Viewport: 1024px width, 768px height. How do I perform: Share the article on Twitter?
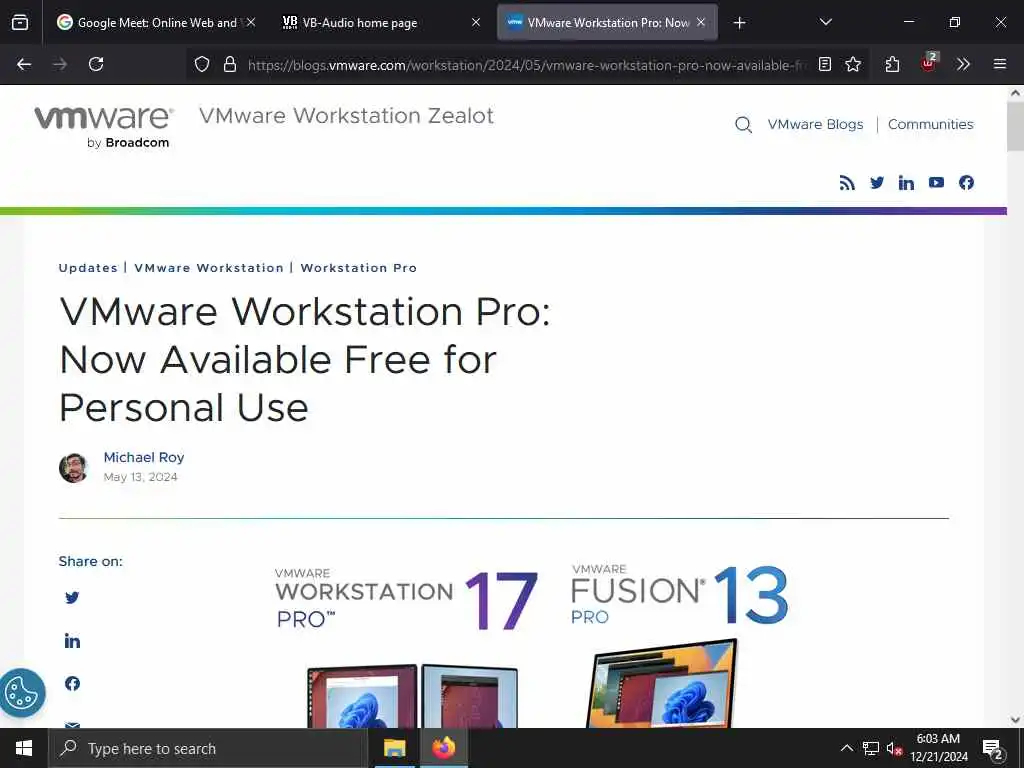pyautogui.click(x=72, y=598)
